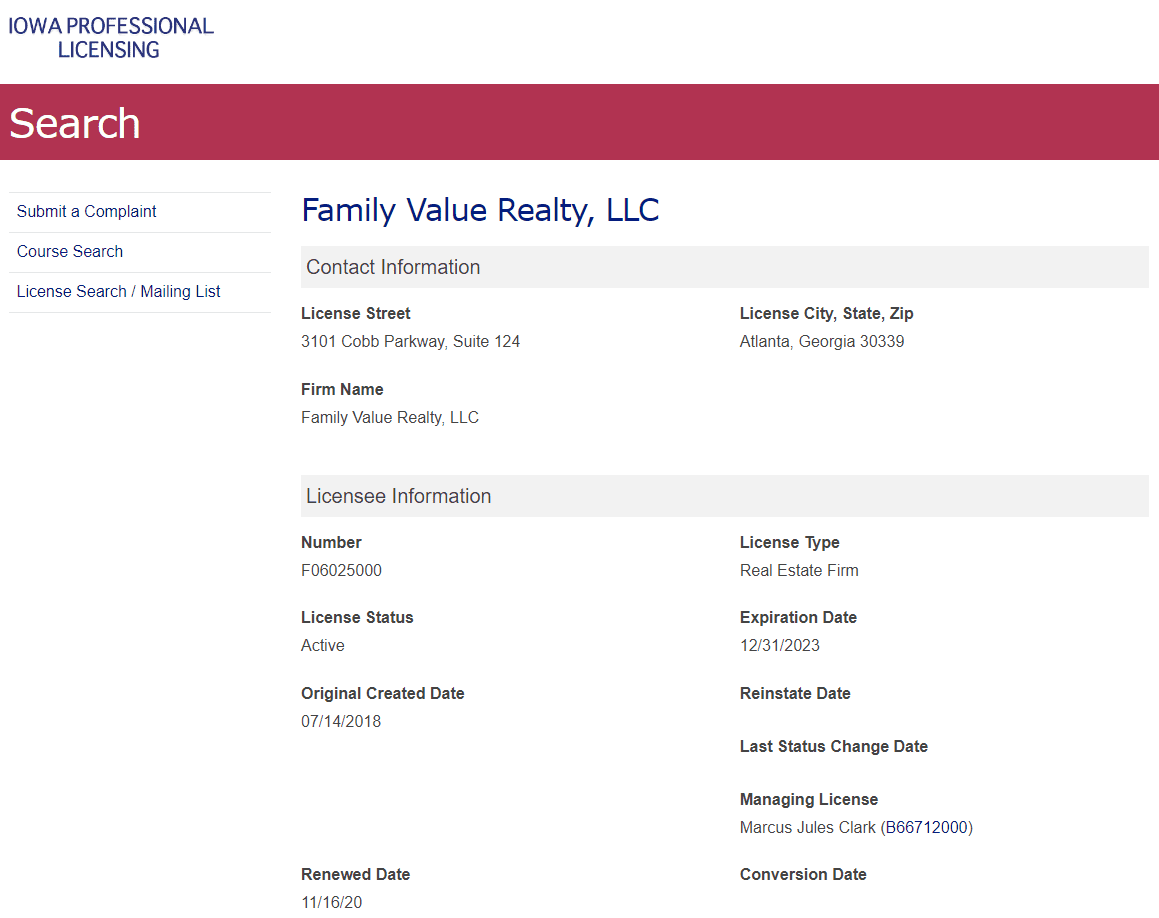Click the Original Created Date 07/14/2018
Image resolution: width=1159 pixels, height=918 pixels.
341,721
